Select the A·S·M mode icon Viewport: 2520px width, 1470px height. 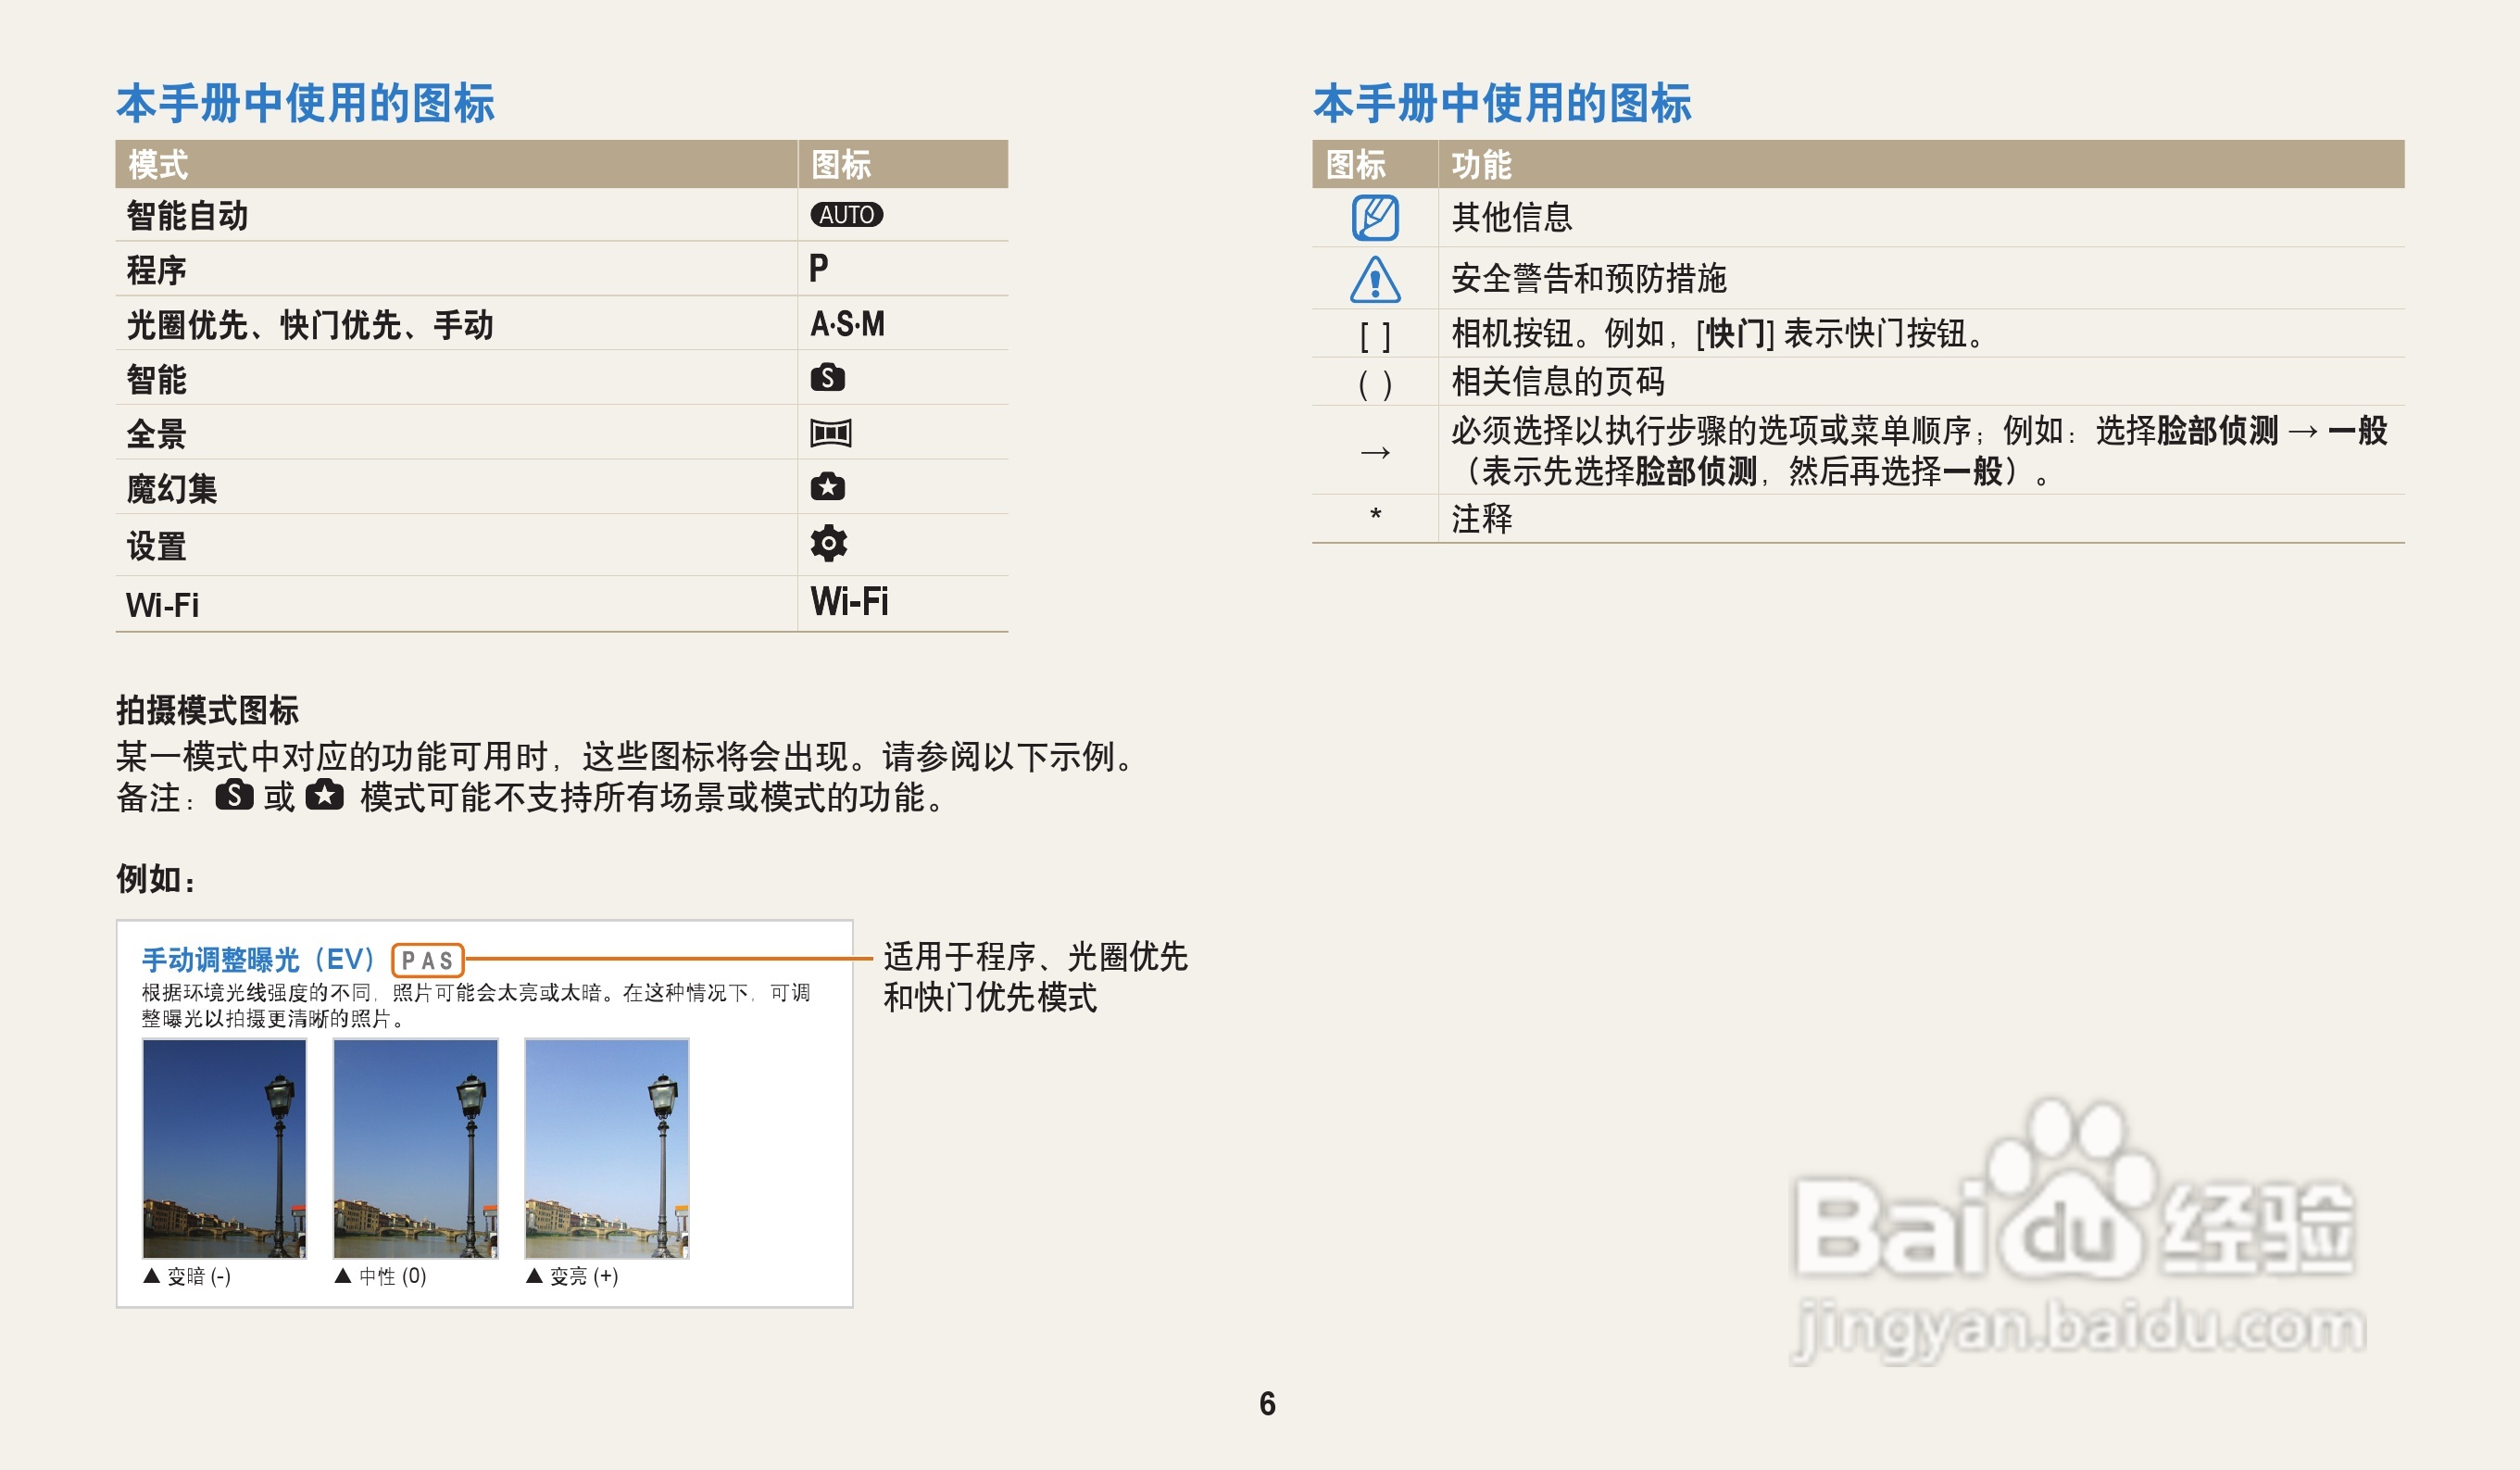pyautogui.click(x=847, y=324)
